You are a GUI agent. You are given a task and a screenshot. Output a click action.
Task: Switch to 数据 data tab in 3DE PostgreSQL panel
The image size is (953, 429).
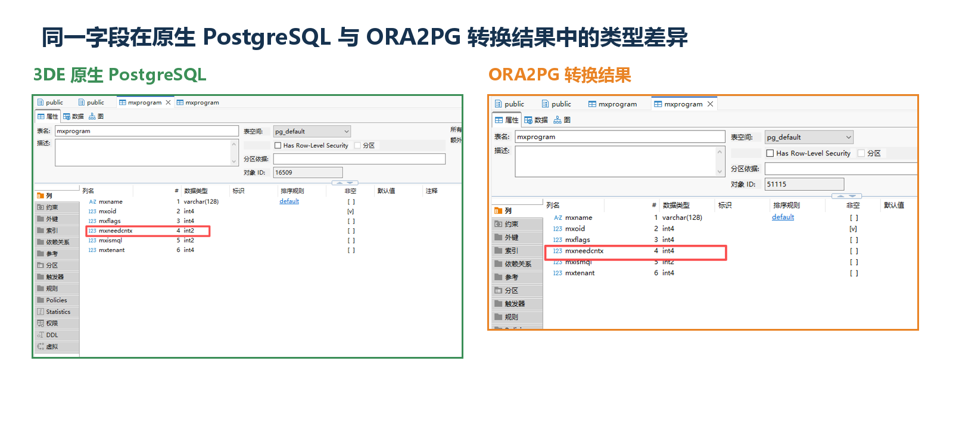click(74, 116)
